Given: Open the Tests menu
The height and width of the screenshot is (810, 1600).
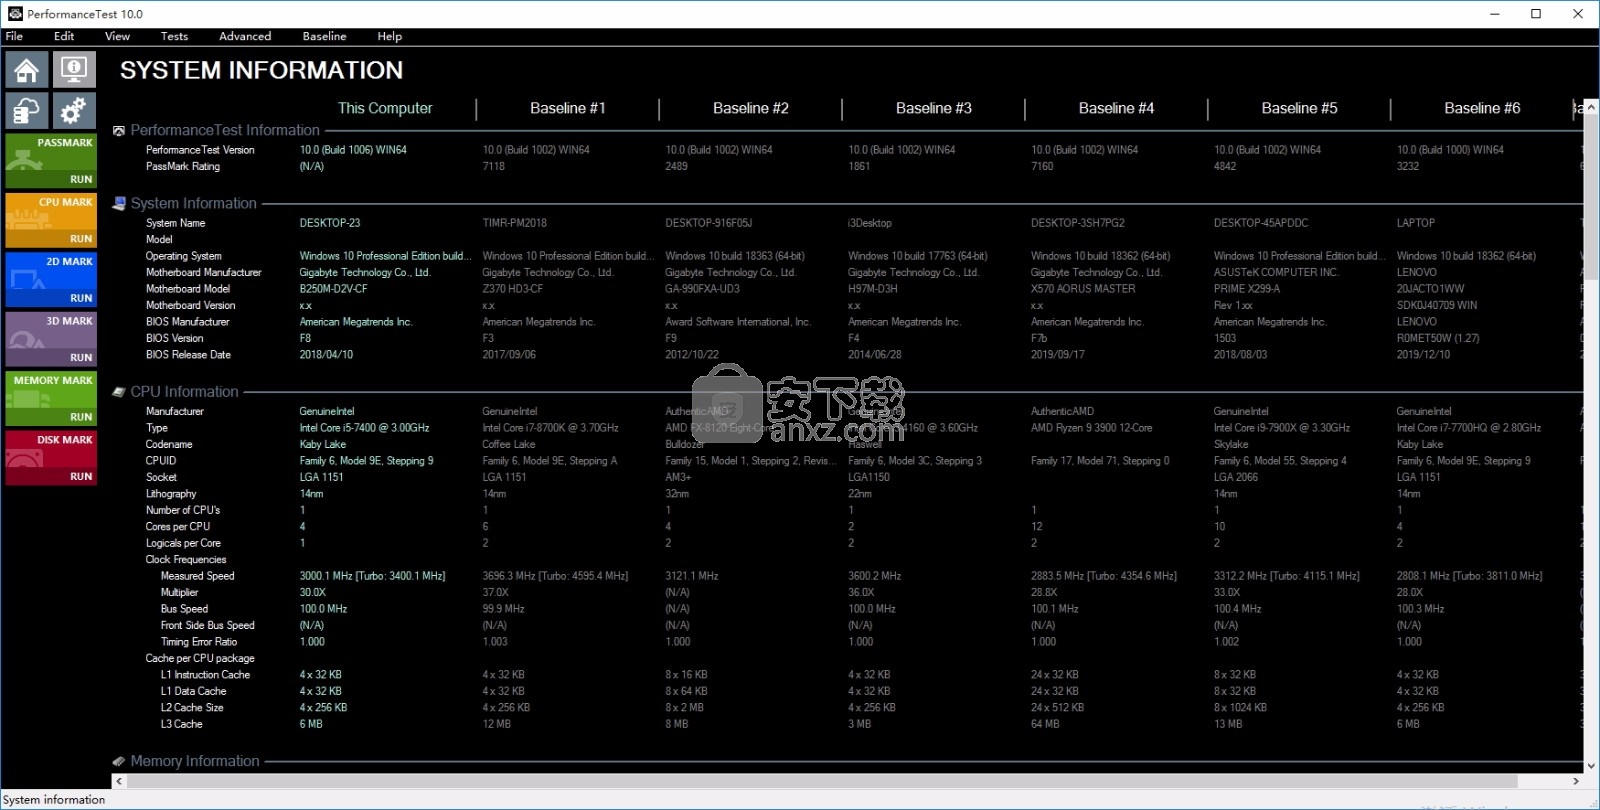Looking at the screenshot, I should (174, 36).
